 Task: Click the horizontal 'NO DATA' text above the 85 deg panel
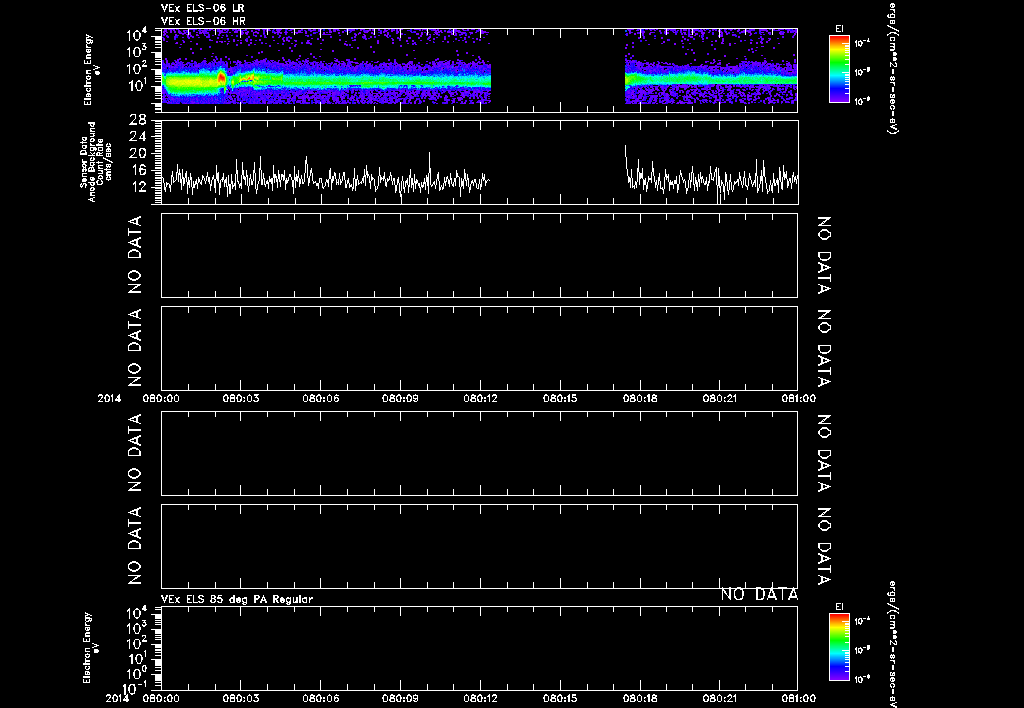coord(759,594)
